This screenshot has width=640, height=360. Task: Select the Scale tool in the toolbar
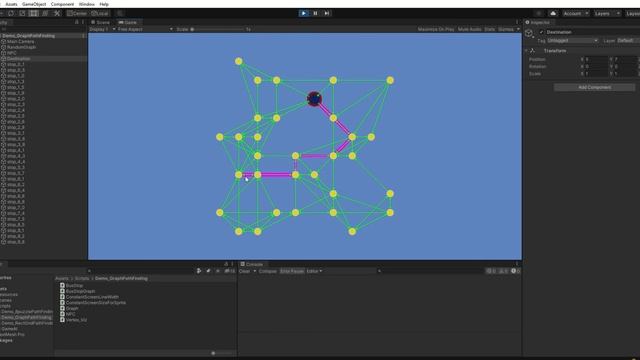(x=22, y=13)
